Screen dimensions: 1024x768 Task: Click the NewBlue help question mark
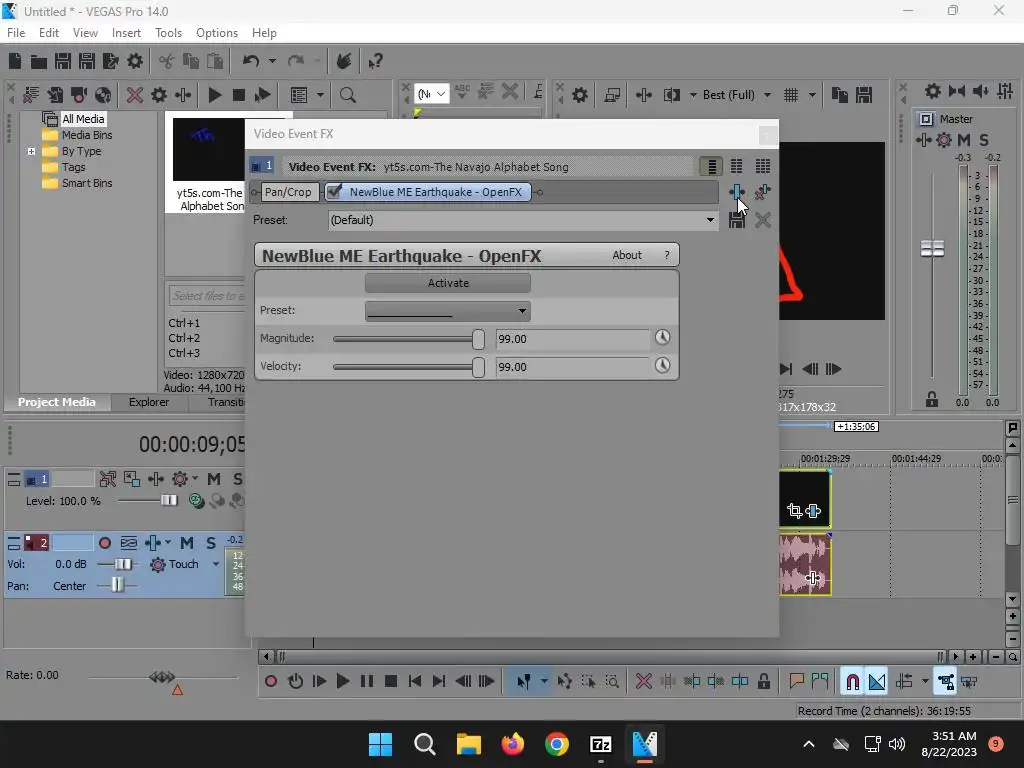pyautogui.click(x=667, y=255)
